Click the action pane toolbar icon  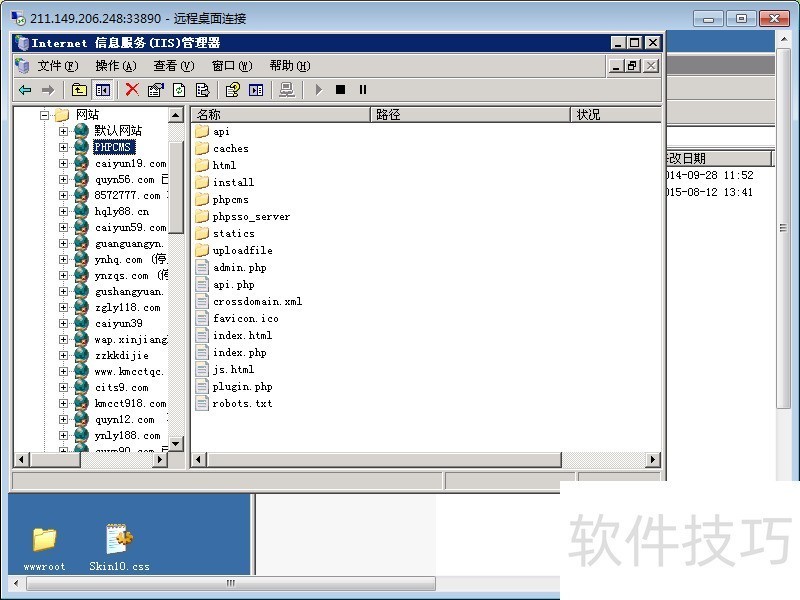tap(256, 90)
